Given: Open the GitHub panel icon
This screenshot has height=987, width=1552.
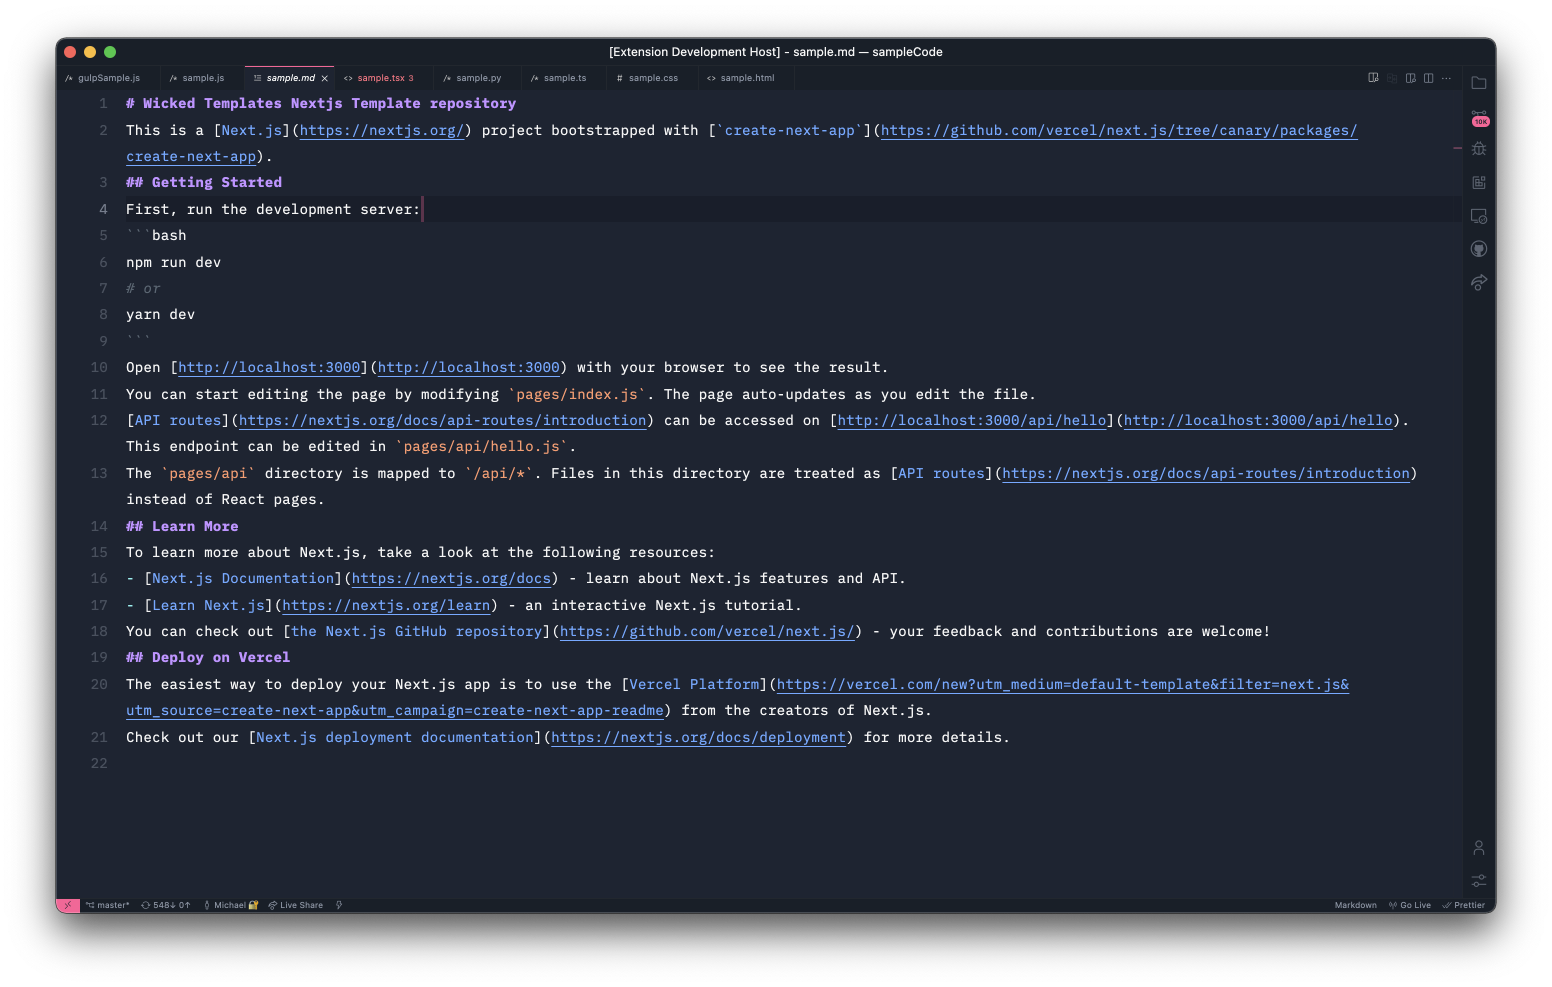Looking at the screenshot, I should (x=1478, y=249).
